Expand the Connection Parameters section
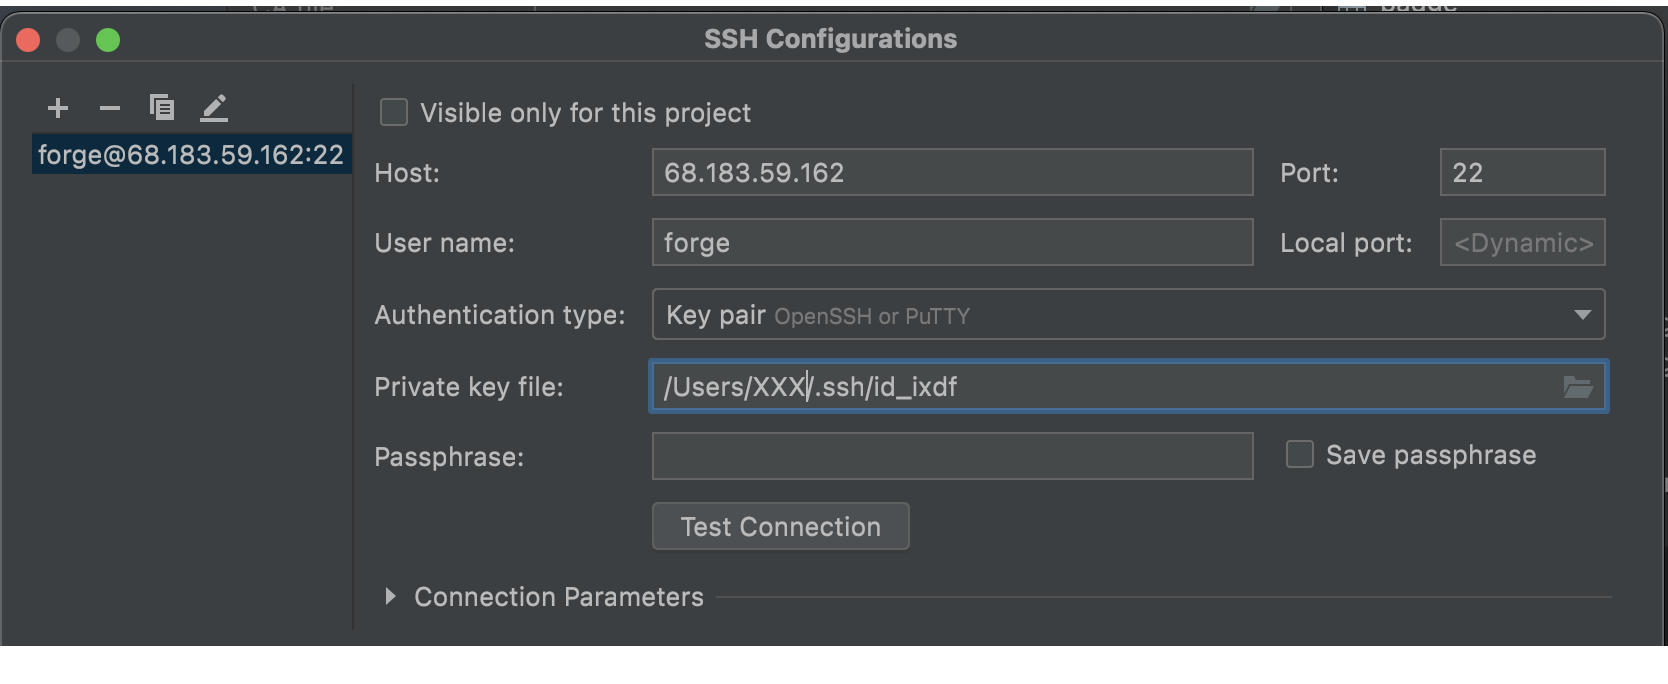 [391, 597]
